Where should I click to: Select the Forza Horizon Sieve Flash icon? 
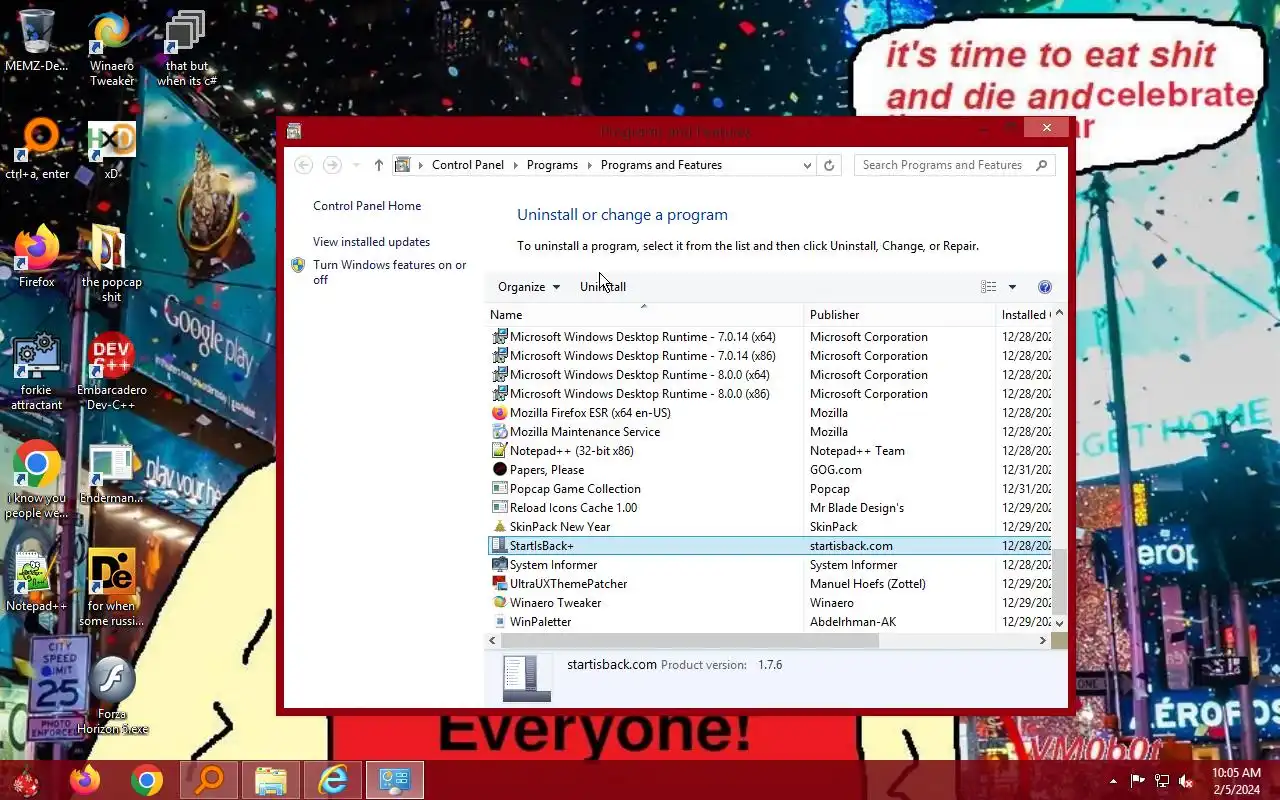pos(111,695)
